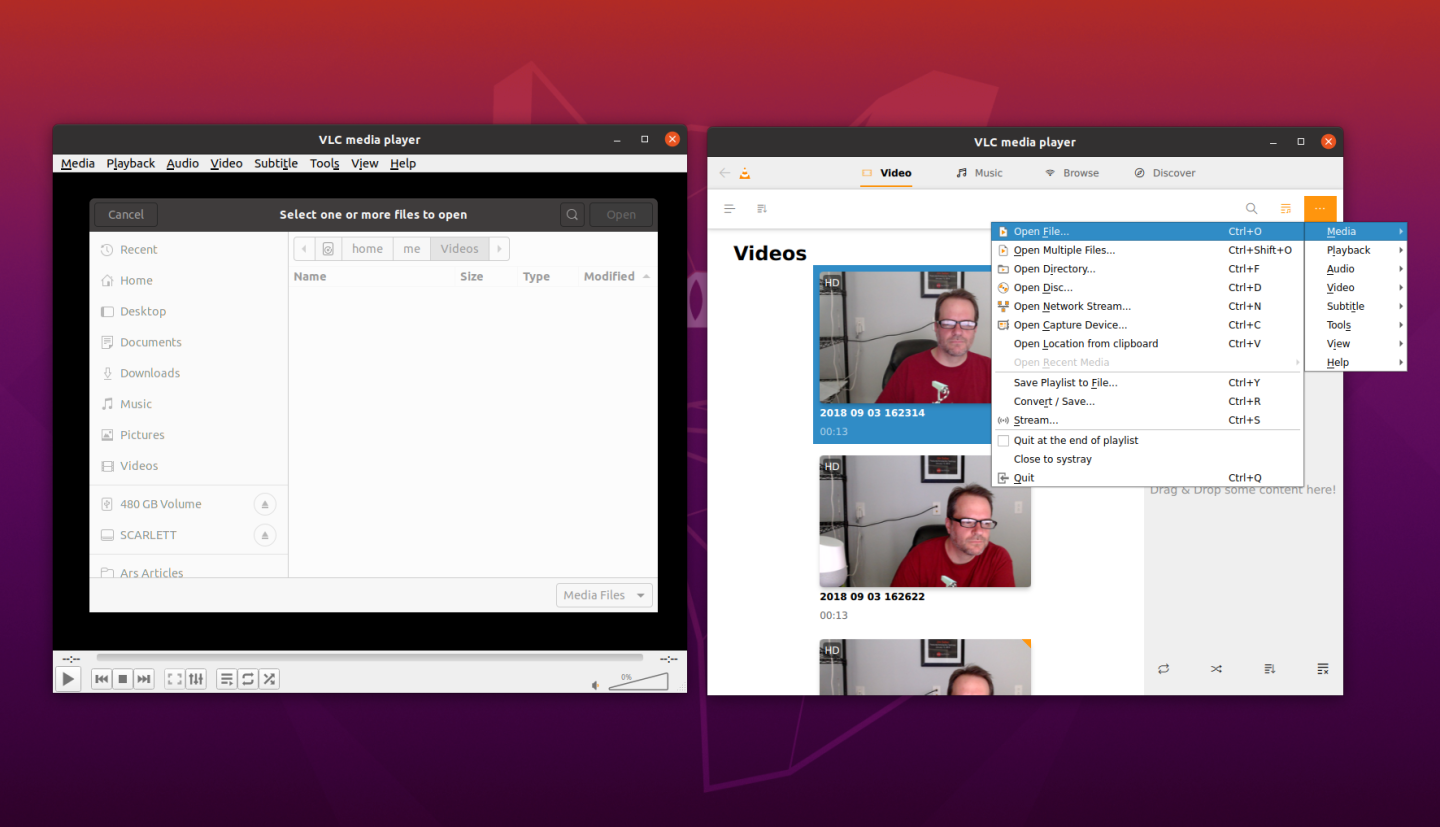Open the search icon in the Video library

1251,208
